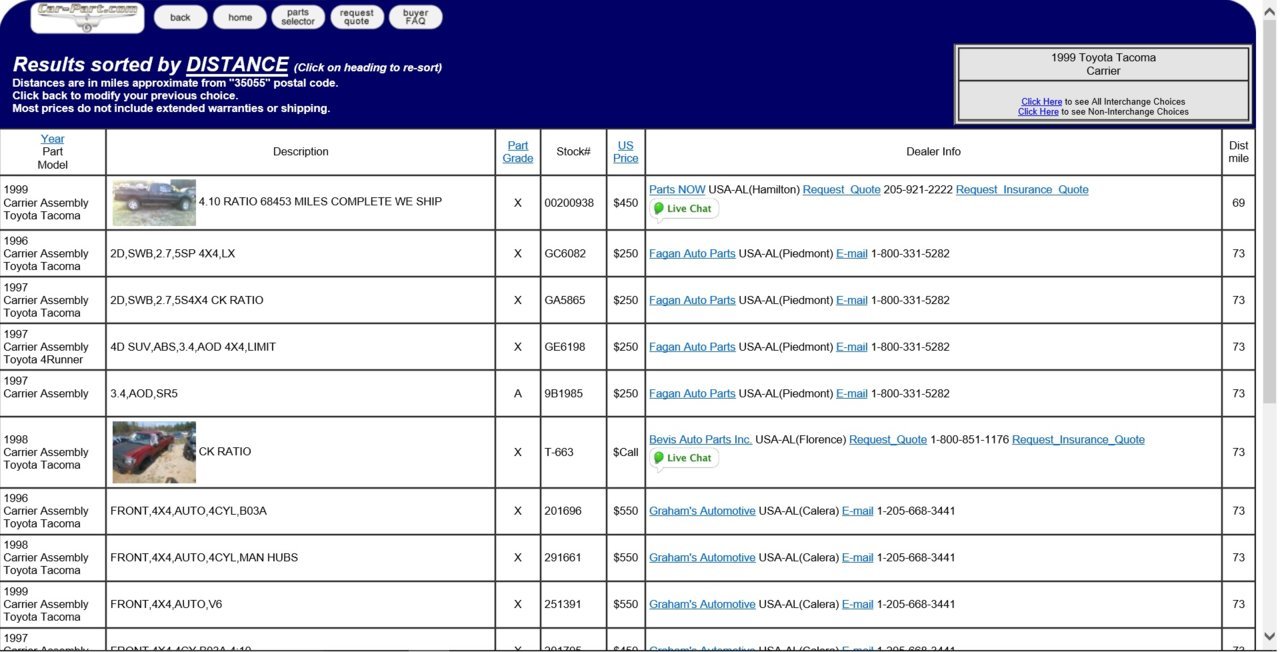This screenshot has width=1280, height=652.
Task: Click the 'Dist mile' column header
Action: pos(1239,152)
